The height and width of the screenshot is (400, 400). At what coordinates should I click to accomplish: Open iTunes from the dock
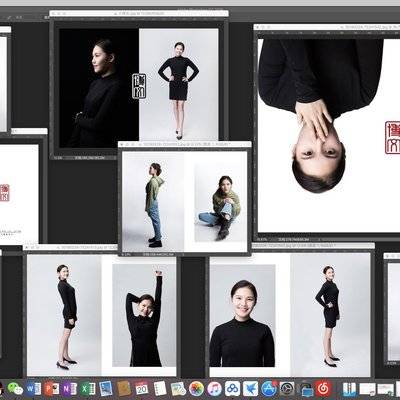214,389
